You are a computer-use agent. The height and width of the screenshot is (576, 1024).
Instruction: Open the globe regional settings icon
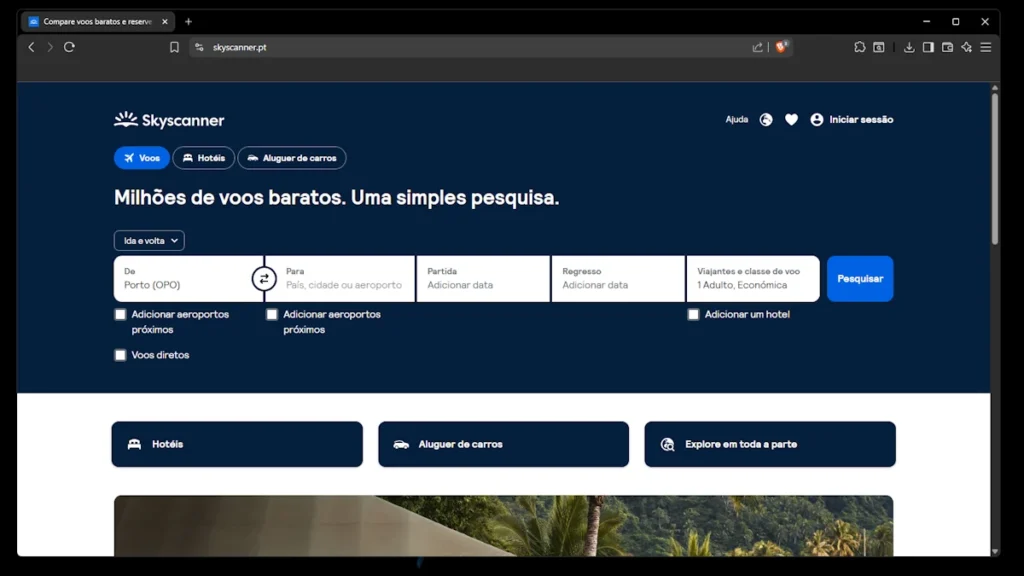(766, 120)
